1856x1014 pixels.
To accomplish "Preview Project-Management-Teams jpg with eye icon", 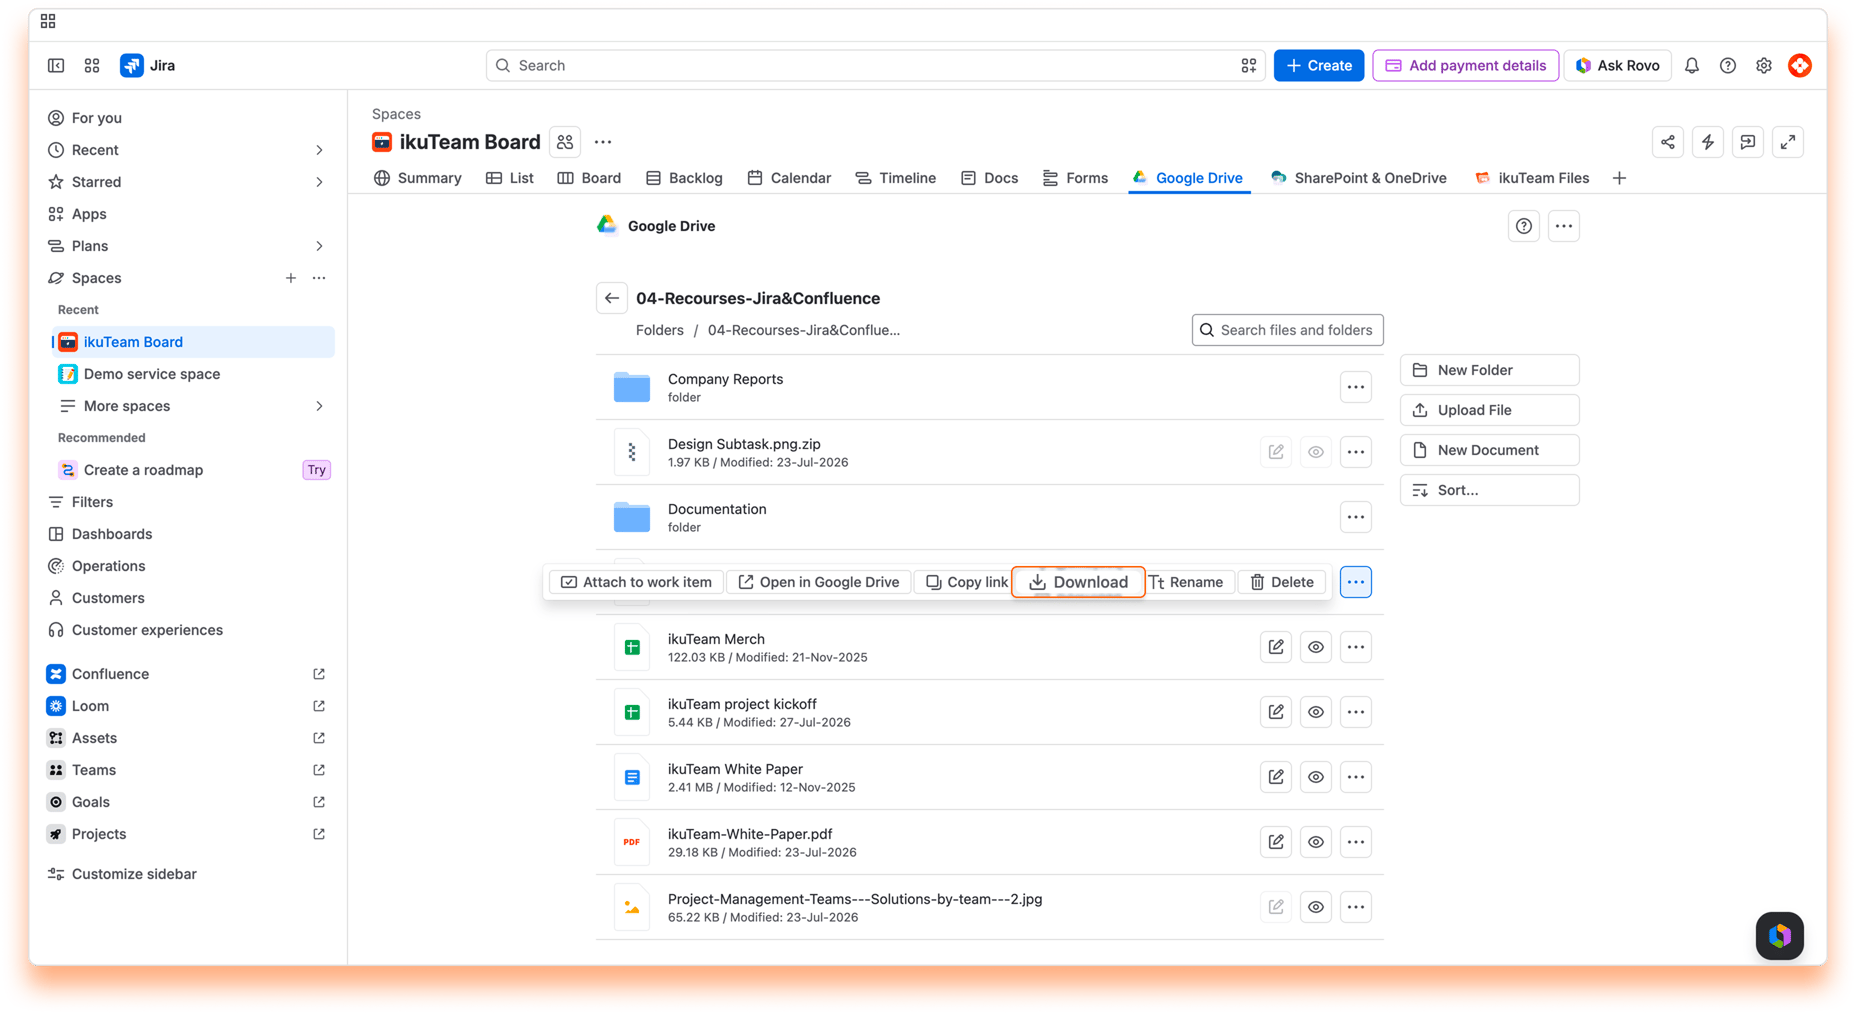I will point(1316,907).
